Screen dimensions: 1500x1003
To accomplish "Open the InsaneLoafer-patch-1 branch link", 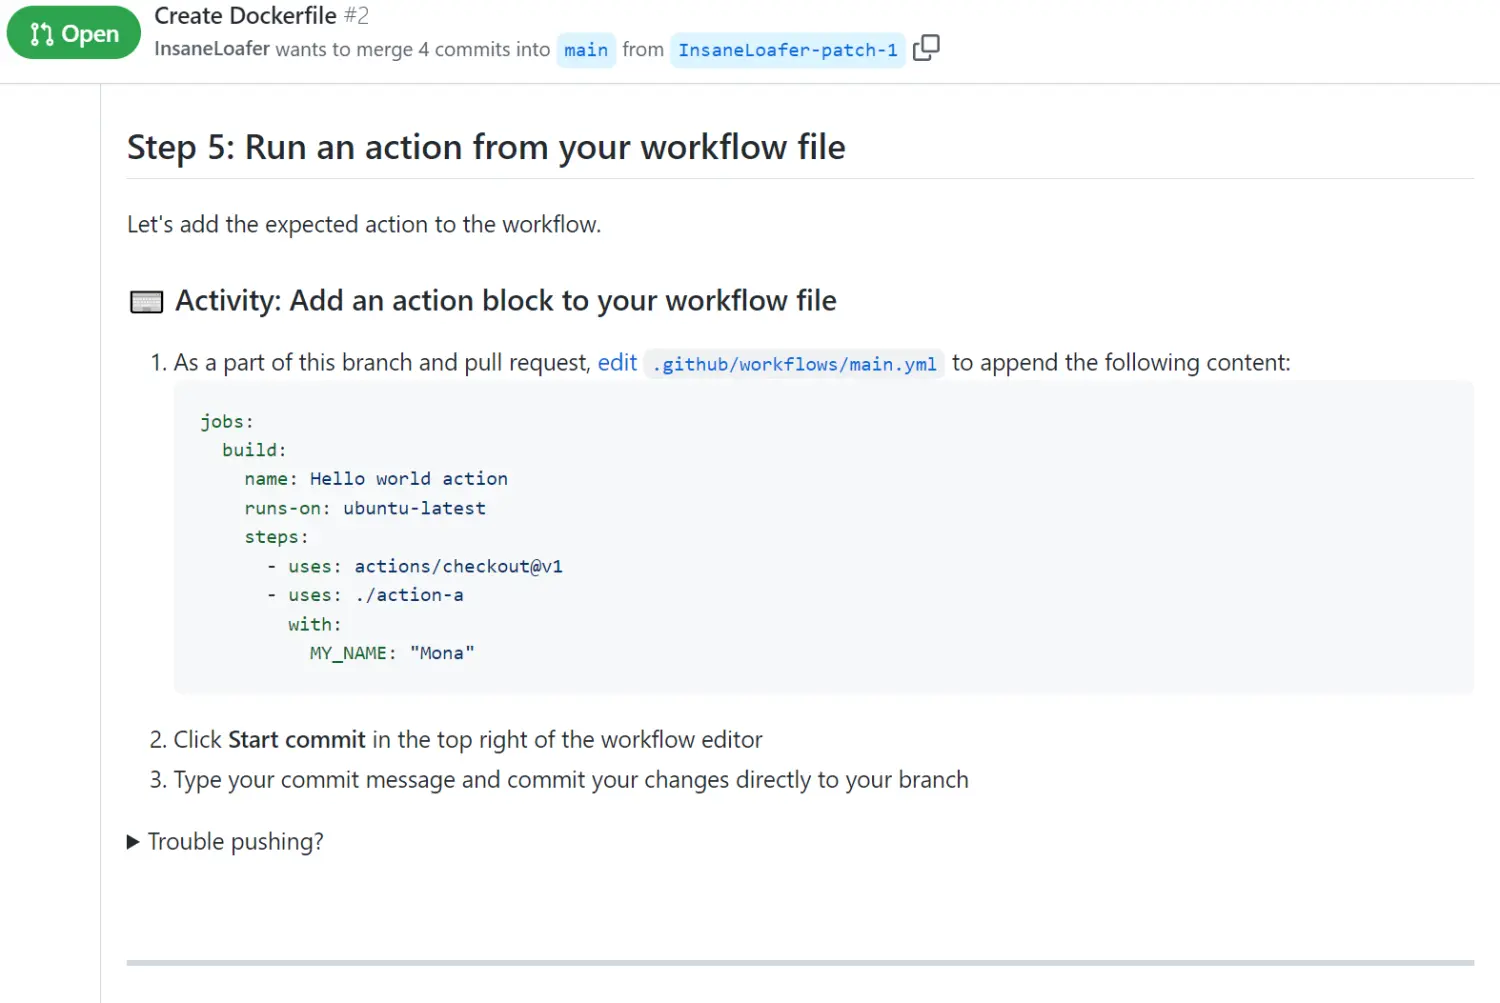I will point(788,50).
